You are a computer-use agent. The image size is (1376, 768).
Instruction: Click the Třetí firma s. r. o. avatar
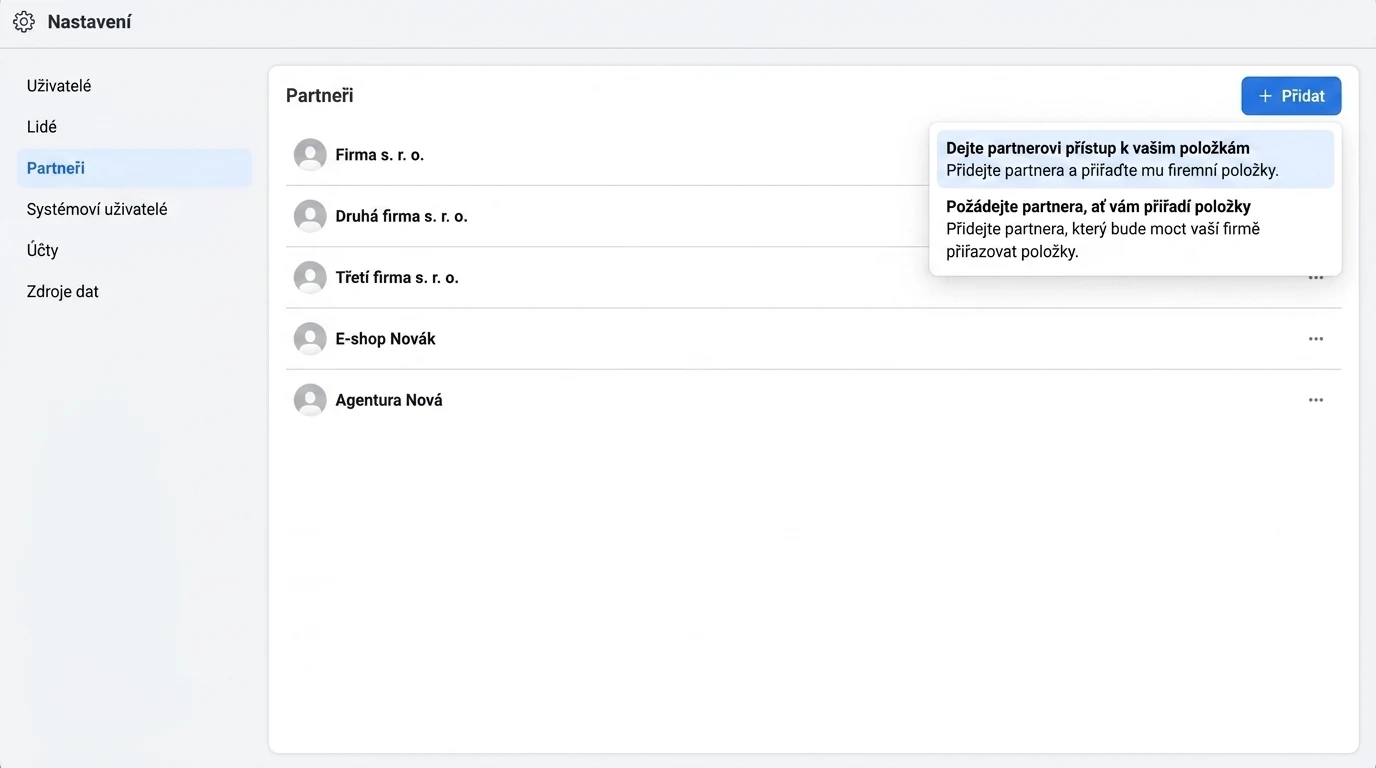click(x=310, y=277)
